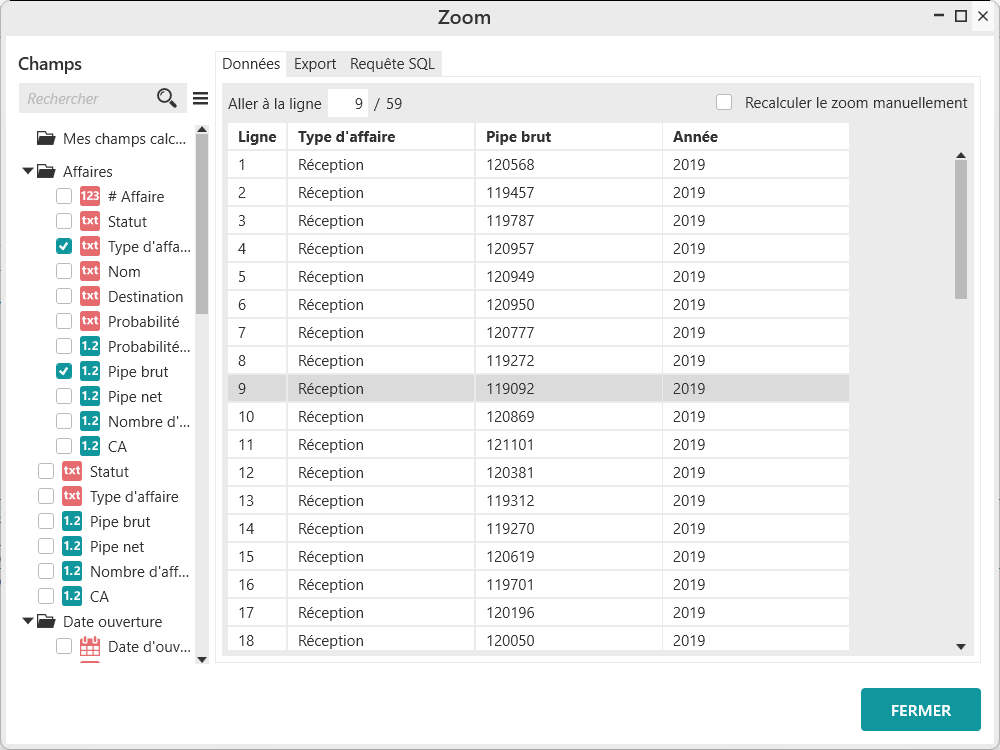
Task: Click the numeric icon beside # Affaire
Action: (x=90, y=197)
